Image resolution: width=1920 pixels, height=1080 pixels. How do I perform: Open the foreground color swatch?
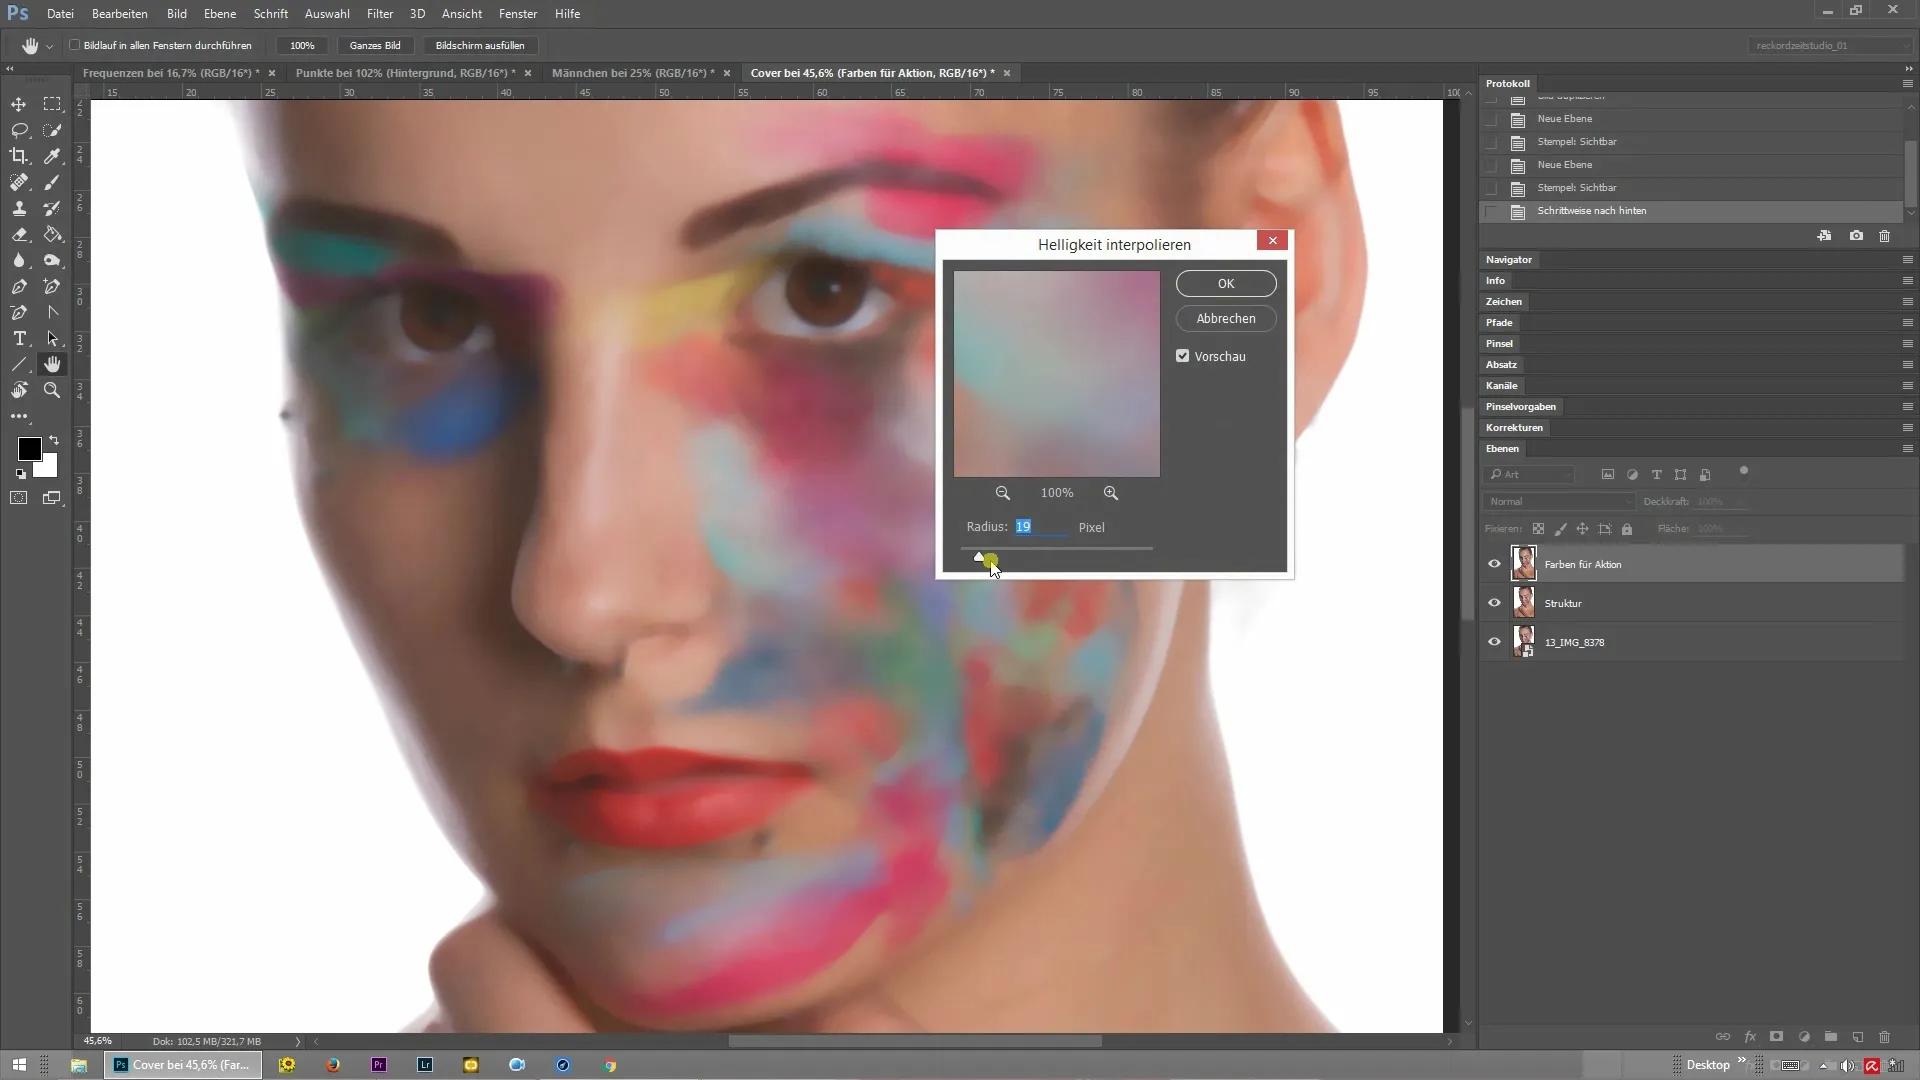click(29, 449)
